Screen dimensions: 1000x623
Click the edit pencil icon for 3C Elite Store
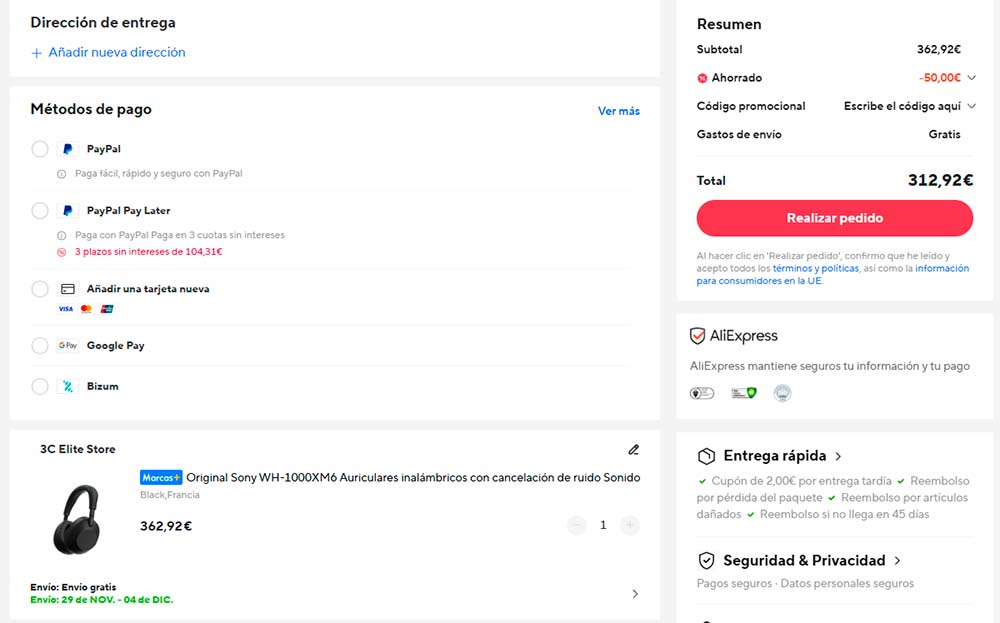[x=633, y=450]
